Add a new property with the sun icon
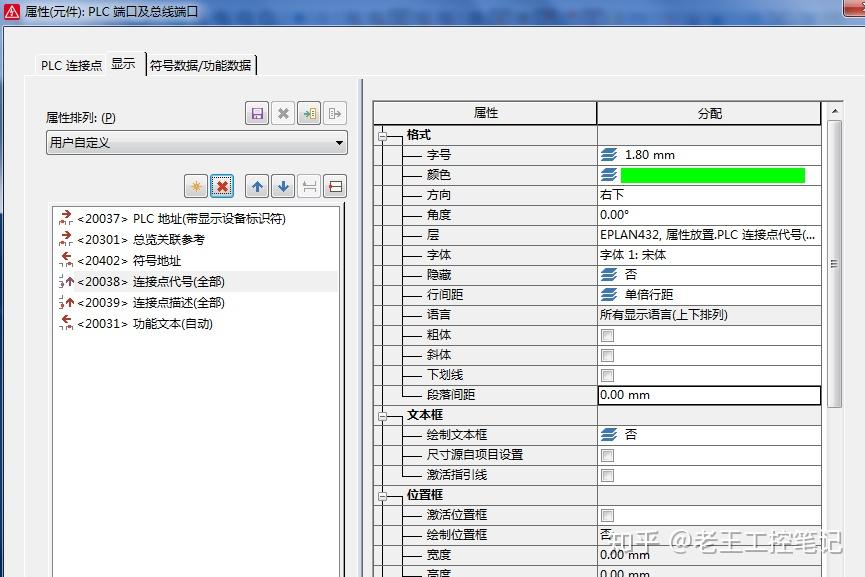The image size is (865, 577). click(195, 186)
